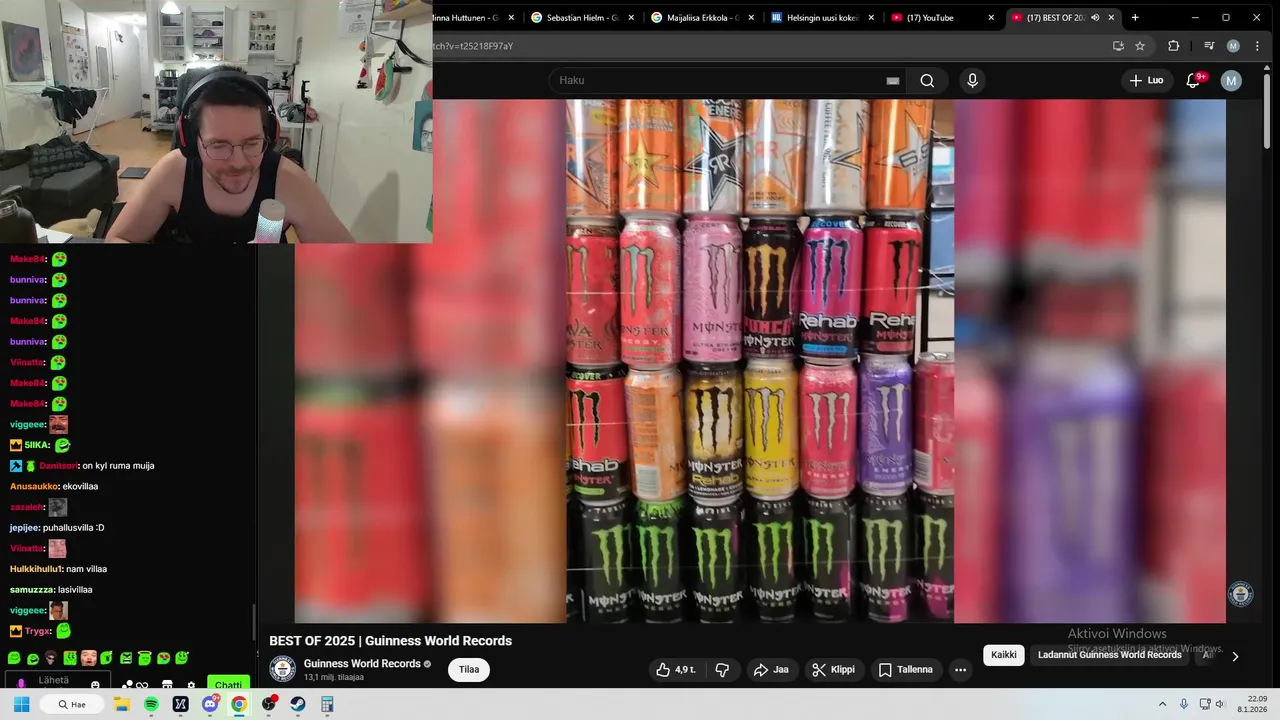1280x720 pixels.
Task: Click the chat message from Danitsor
Action: pyautogui.click(x=118, y=466)
